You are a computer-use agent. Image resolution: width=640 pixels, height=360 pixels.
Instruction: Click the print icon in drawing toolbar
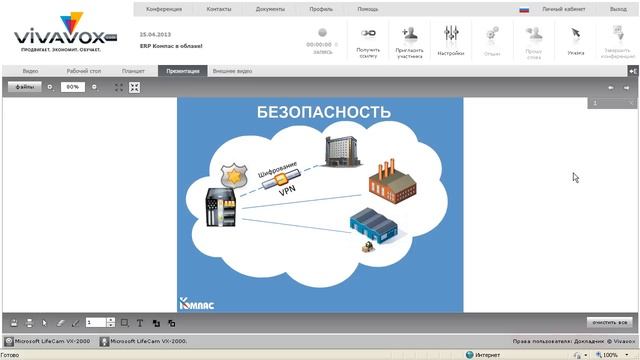point(29,323)
